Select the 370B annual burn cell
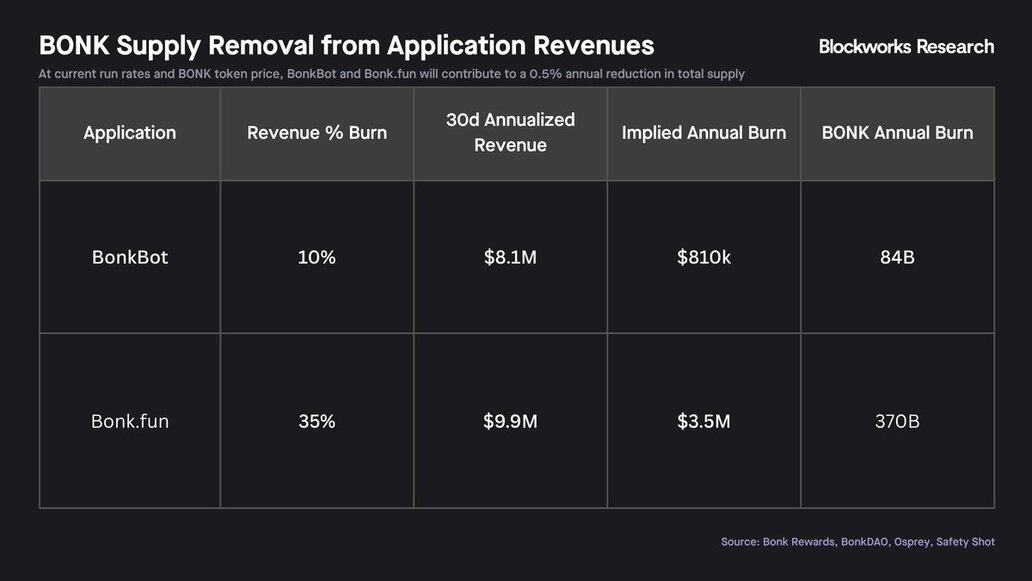This screenshot has height=581, width=1032. [x=897, y=421]
